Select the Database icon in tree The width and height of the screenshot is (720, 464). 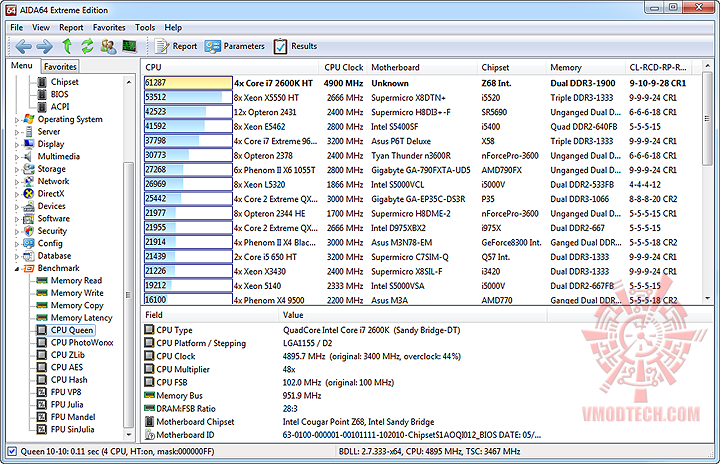point(29,256)
